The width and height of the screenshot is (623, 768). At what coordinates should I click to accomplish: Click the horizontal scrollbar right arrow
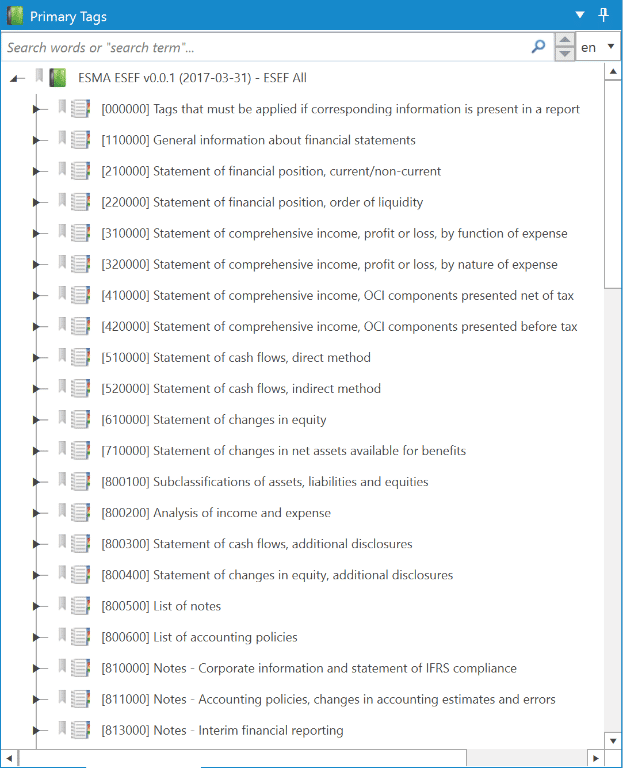tap(596, 758)
